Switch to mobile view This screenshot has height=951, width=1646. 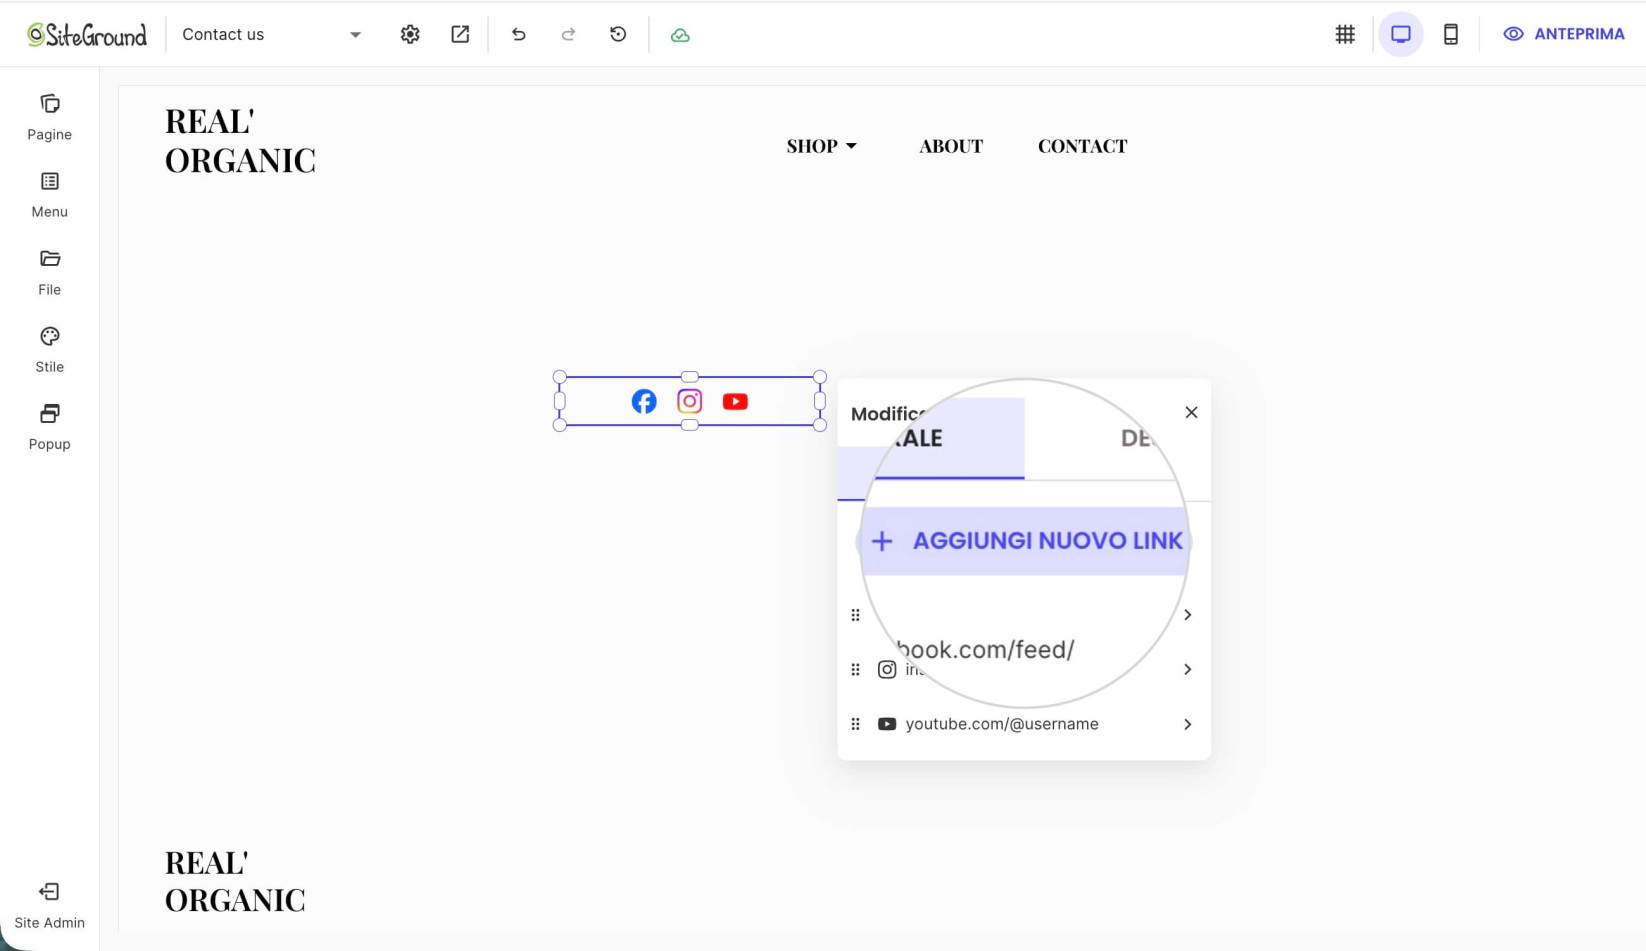(1451, 34)
